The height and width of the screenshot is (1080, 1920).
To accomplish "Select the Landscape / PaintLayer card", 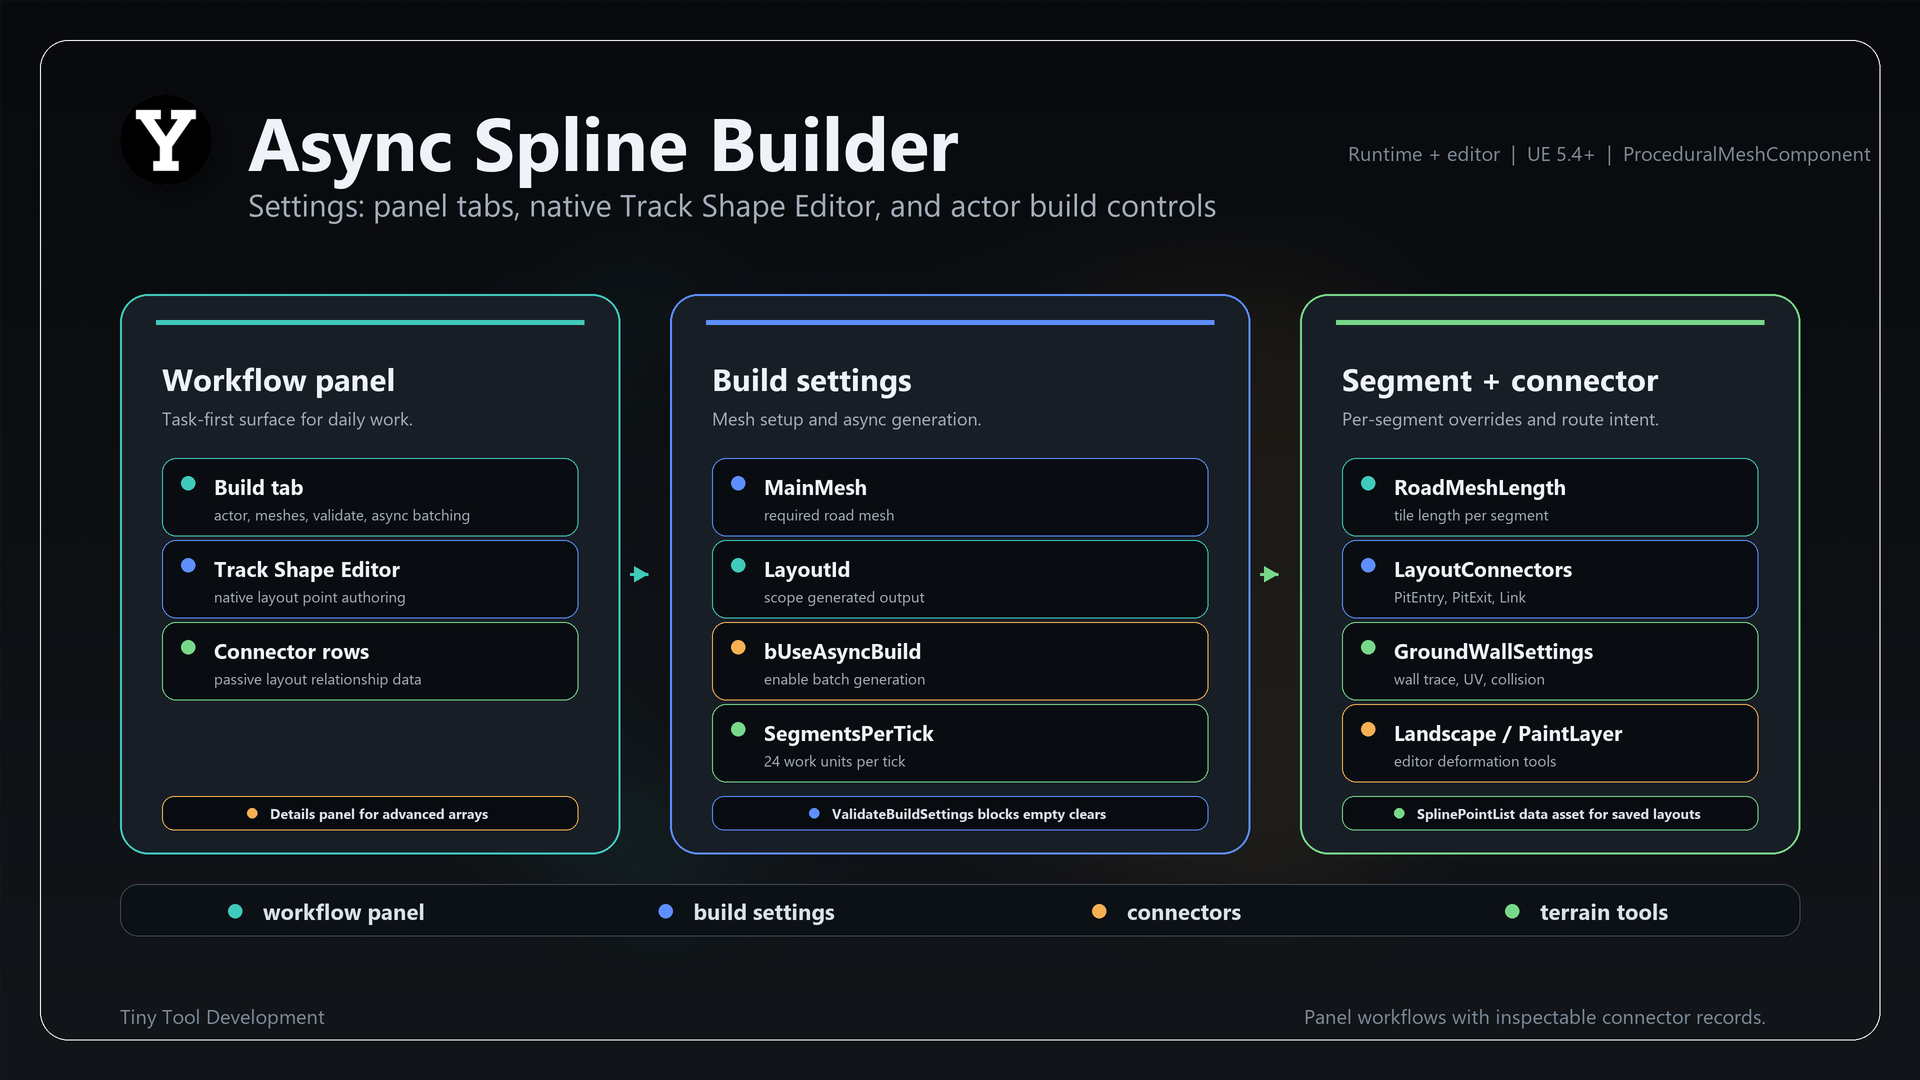I will 1550,743.
